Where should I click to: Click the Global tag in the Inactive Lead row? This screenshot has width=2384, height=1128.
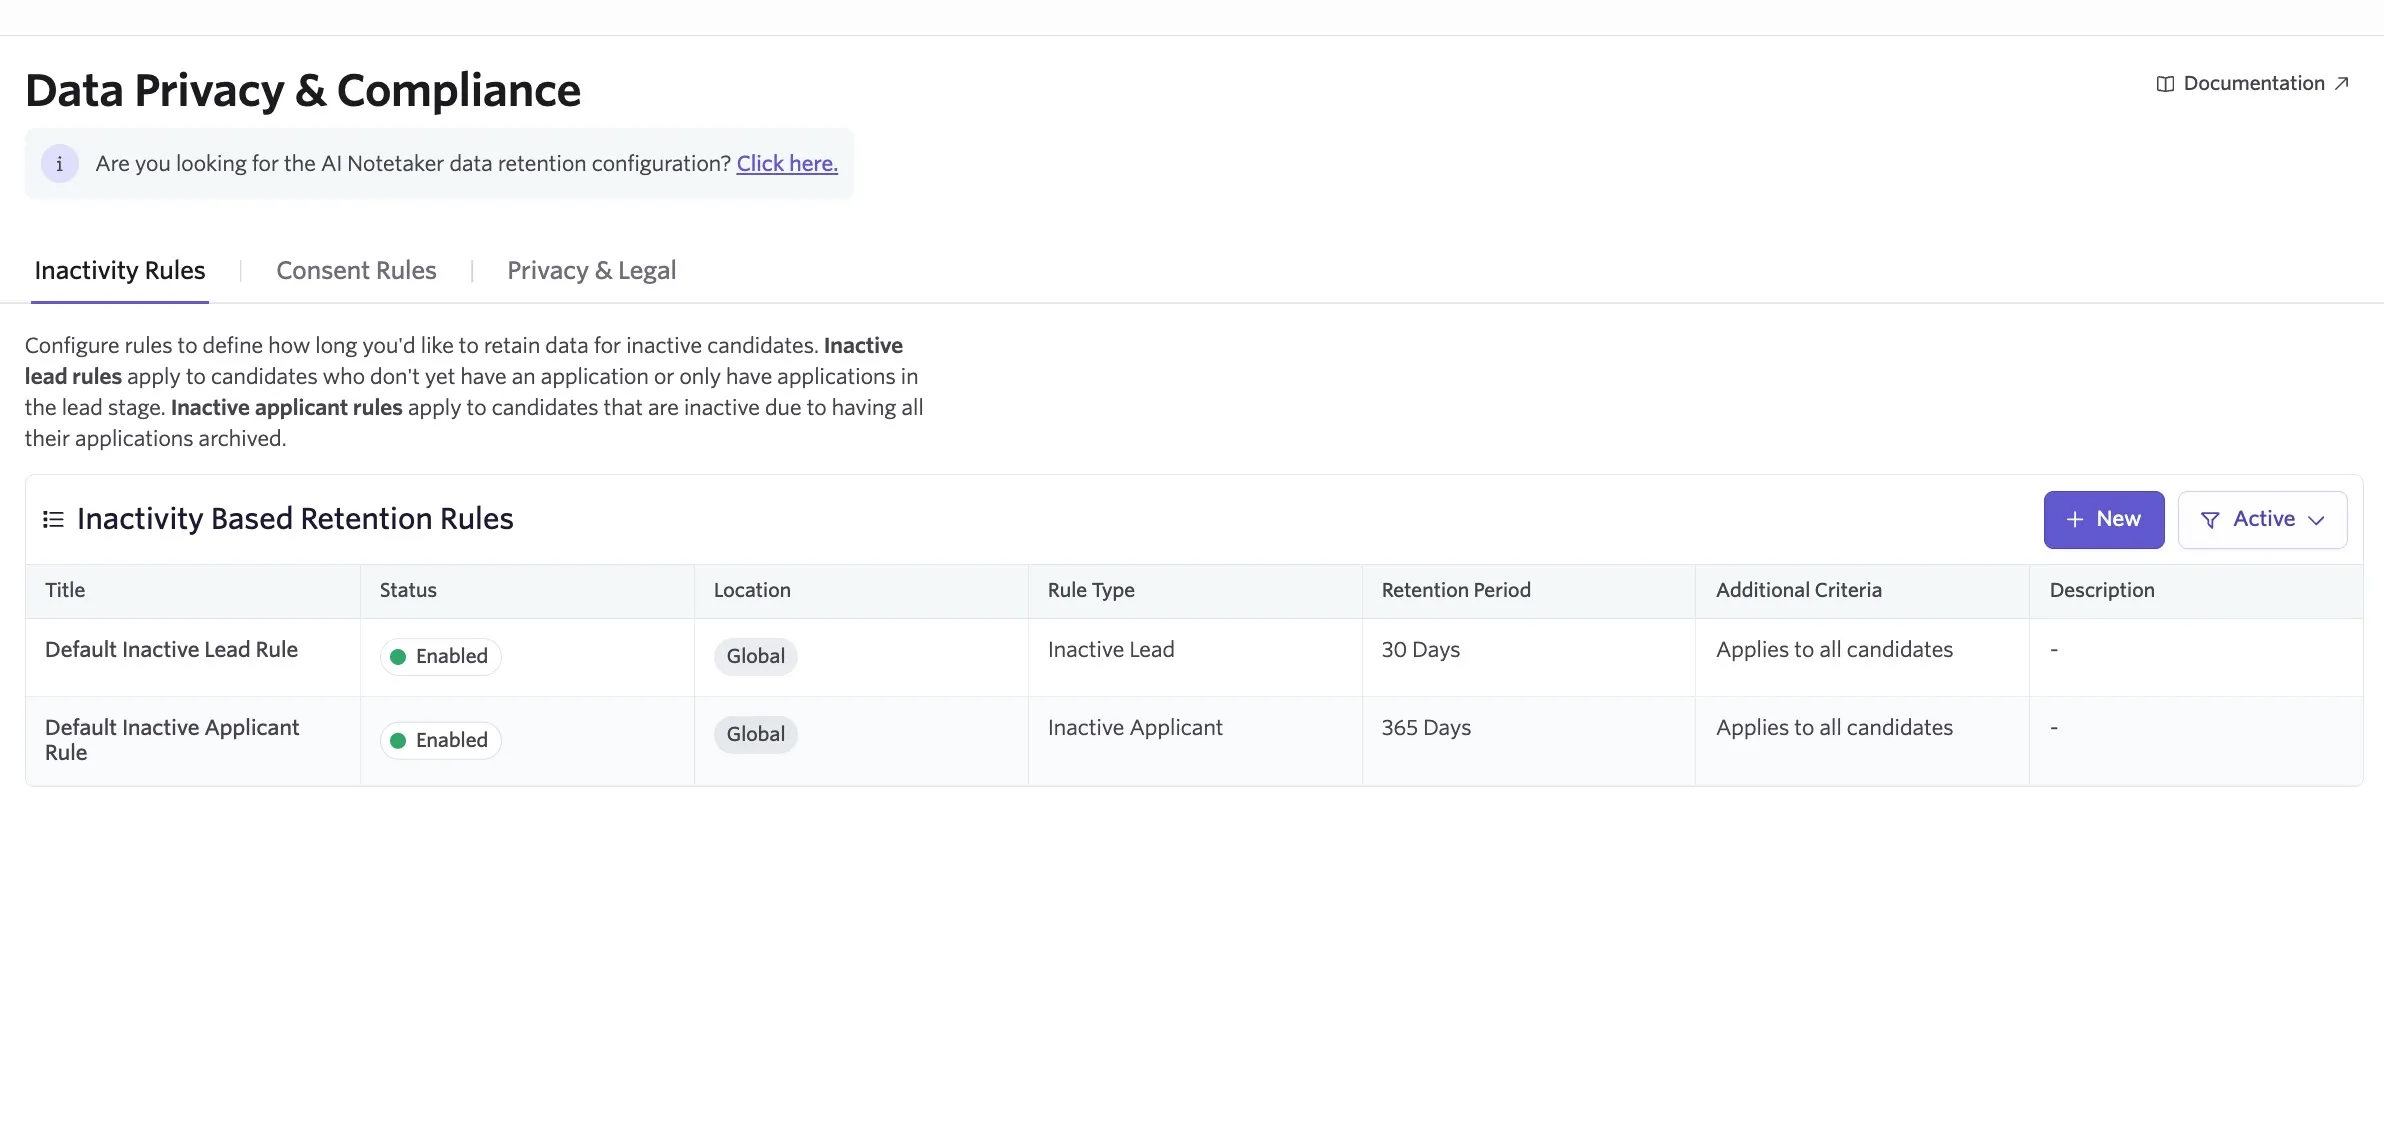click(x=755, y=656)
